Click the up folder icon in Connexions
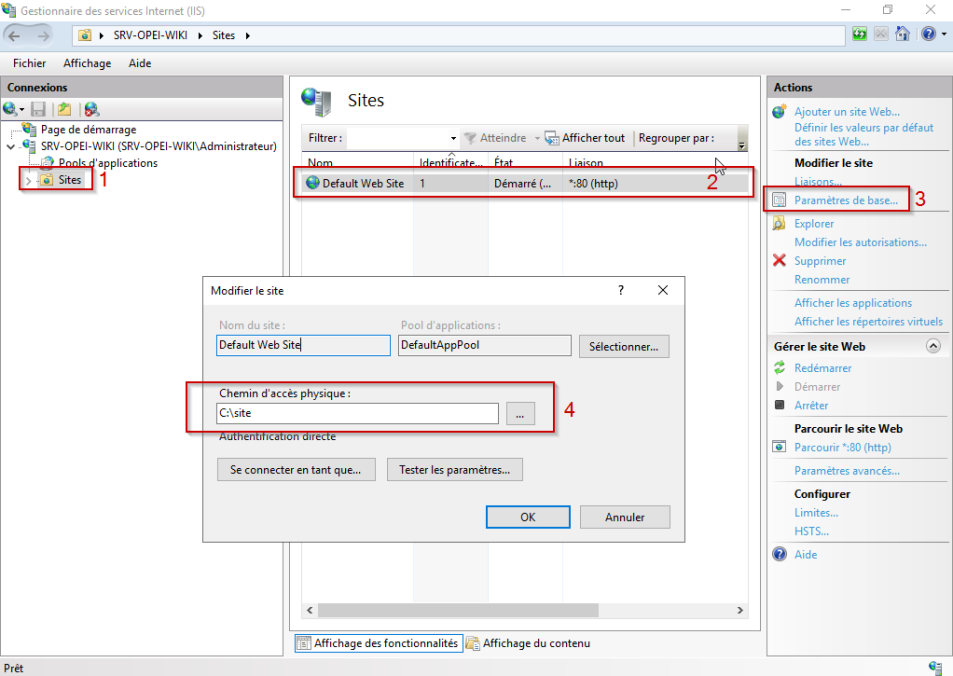This screenshot has height=676, width=953. [x=64, y=109]
